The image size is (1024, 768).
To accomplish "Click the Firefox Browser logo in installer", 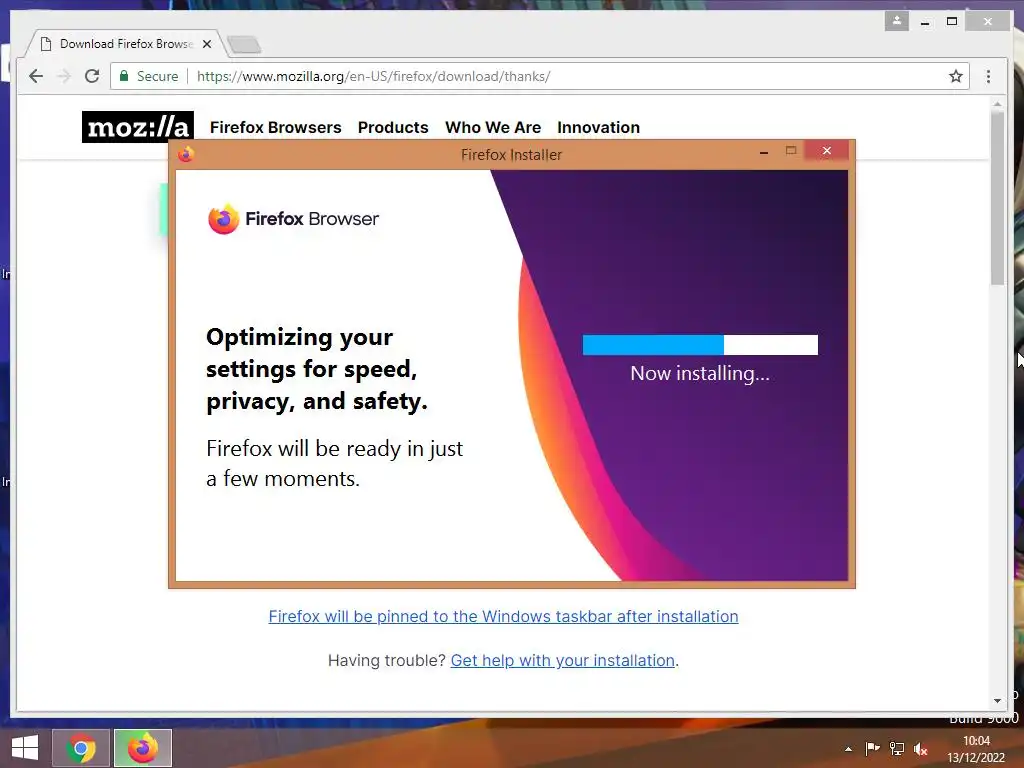I will click(x=293, y=219).
